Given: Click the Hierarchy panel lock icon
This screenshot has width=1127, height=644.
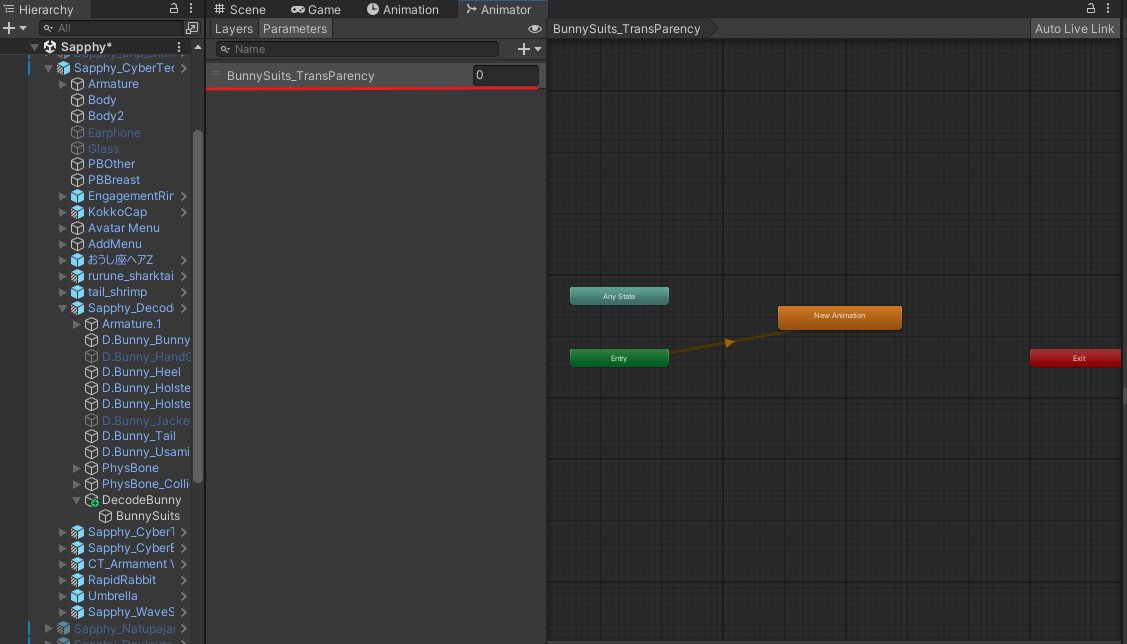Looking at the screenshot, I should [173, 9].
